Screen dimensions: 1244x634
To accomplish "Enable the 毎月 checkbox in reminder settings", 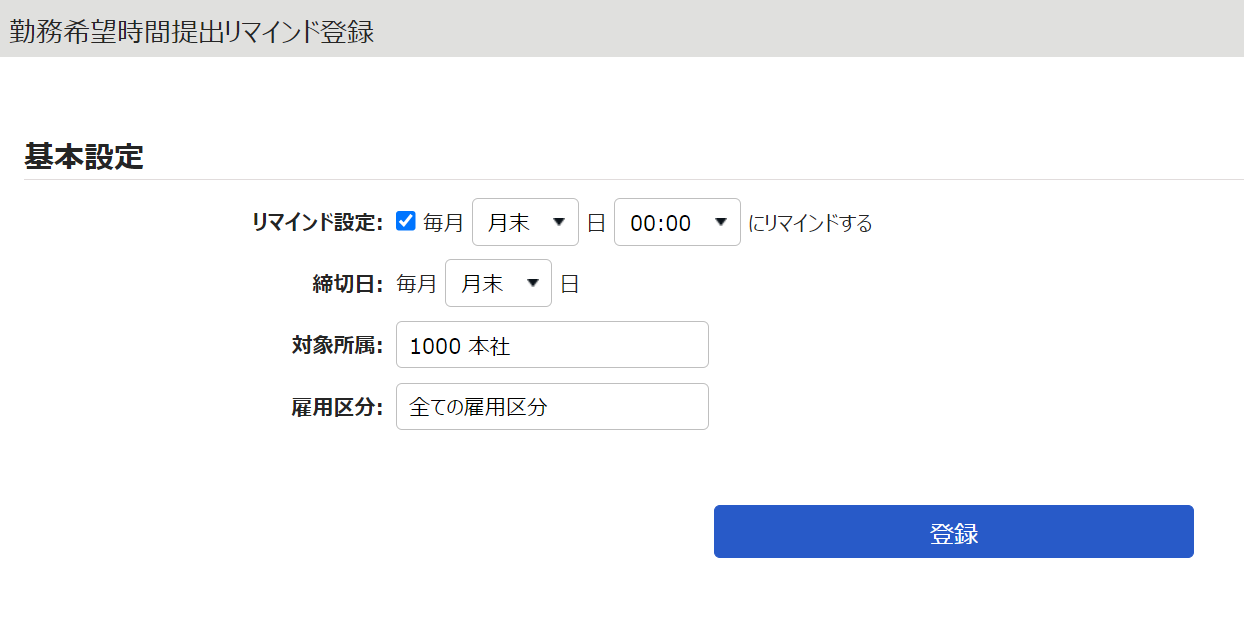I will pyautogui.click(x=405, y=222).
